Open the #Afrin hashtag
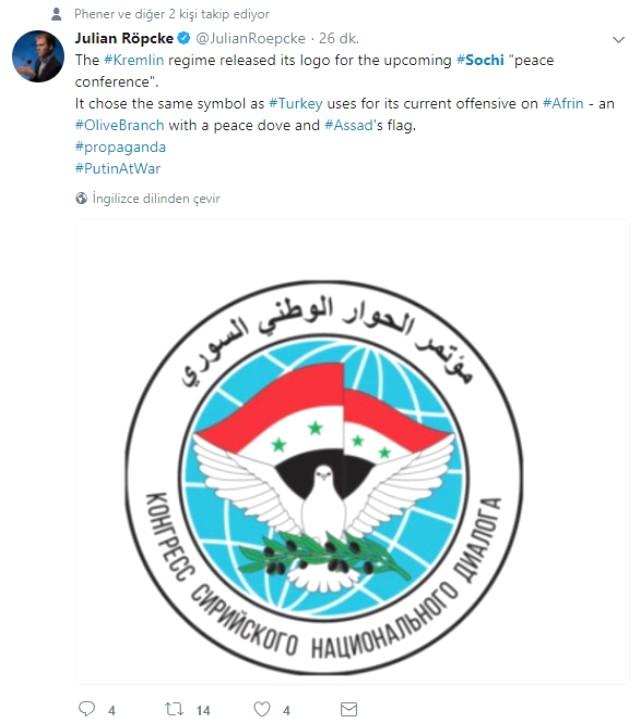 pyautogui.click(x=563, y=104)
